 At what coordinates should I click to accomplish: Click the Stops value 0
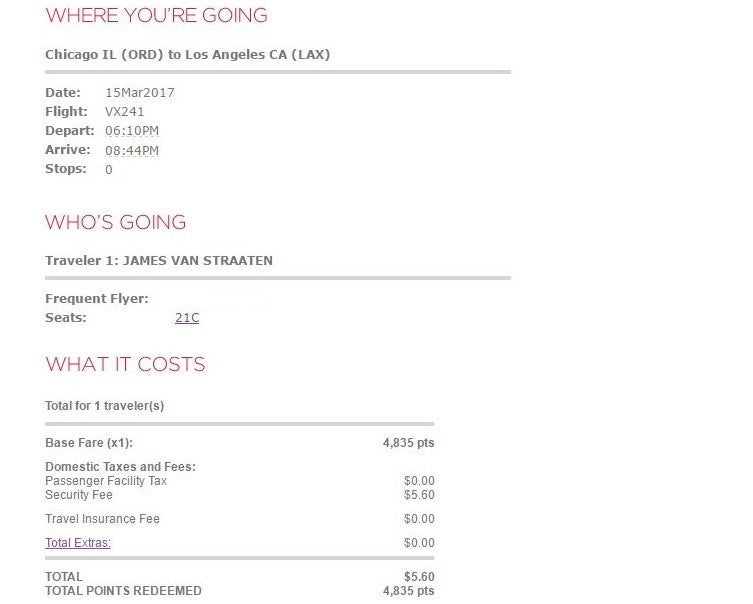click(x=109, y=169)
